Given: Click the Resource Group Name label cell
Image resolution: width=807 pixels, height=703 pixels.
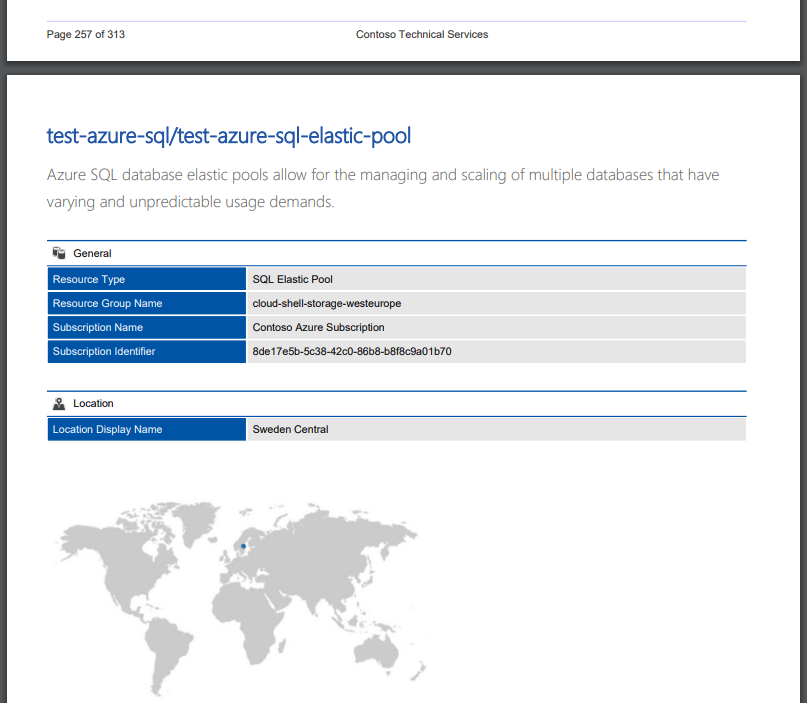Looking at the screenshot, I should pyautogui.click(x=147, y=303).
